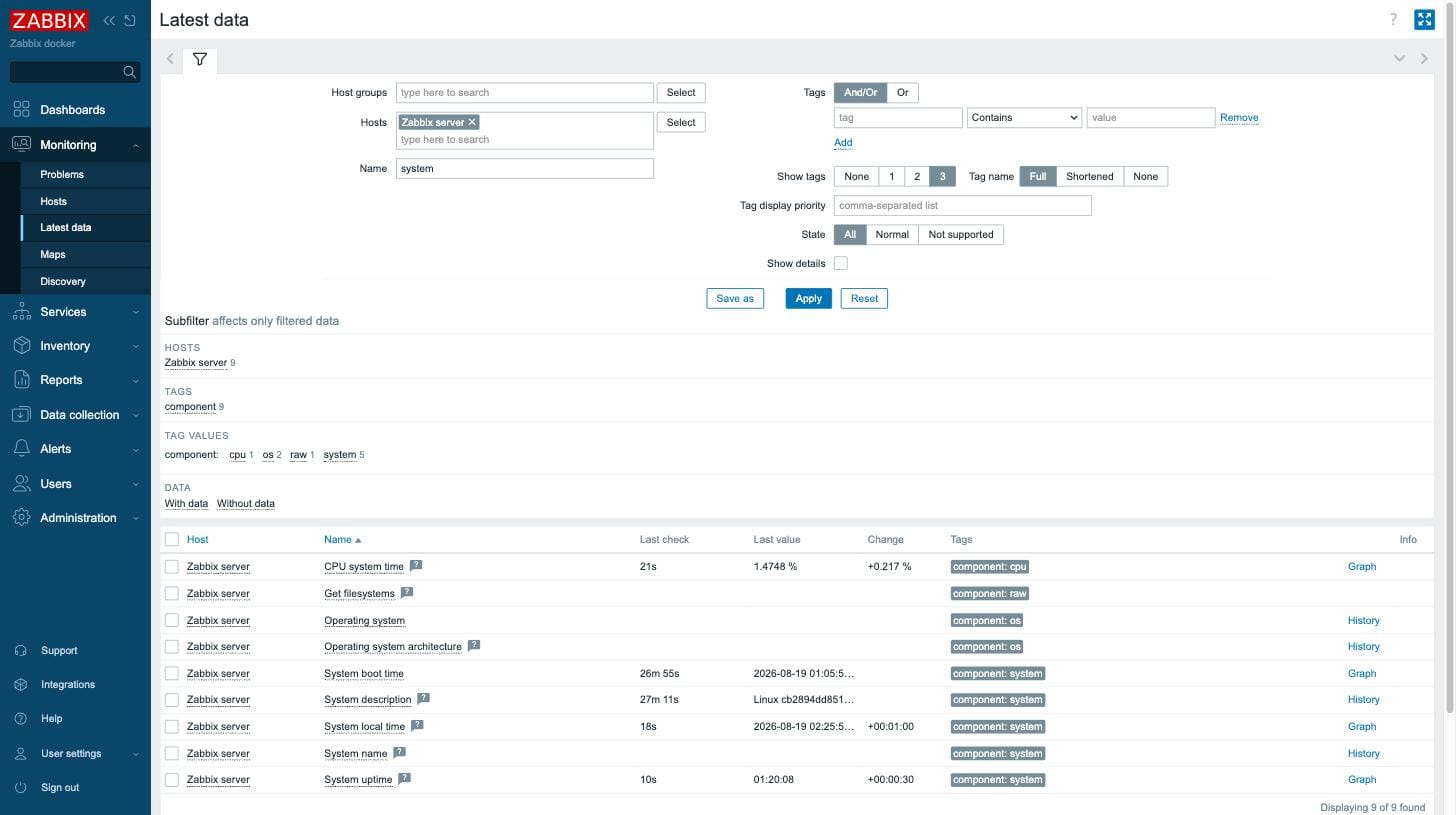Check the CPU system time row
The height and width of the screenshot is (815, 1456).
(x=172, y=567)
